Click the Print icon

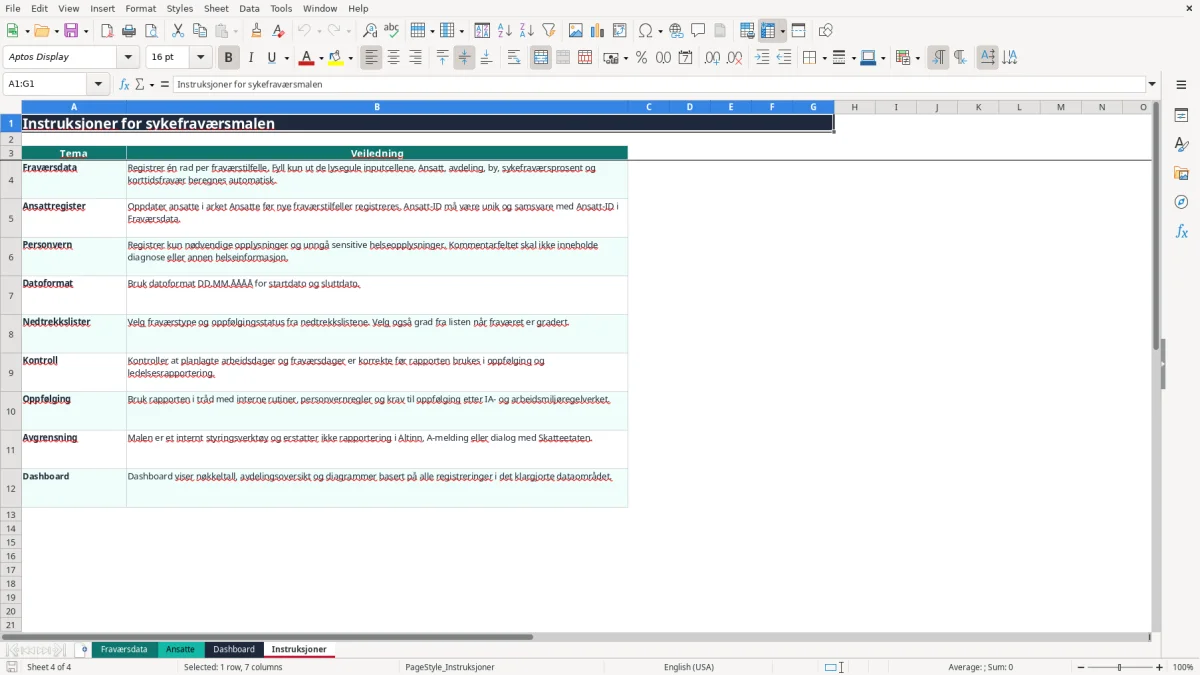click(x=129, y=30)
